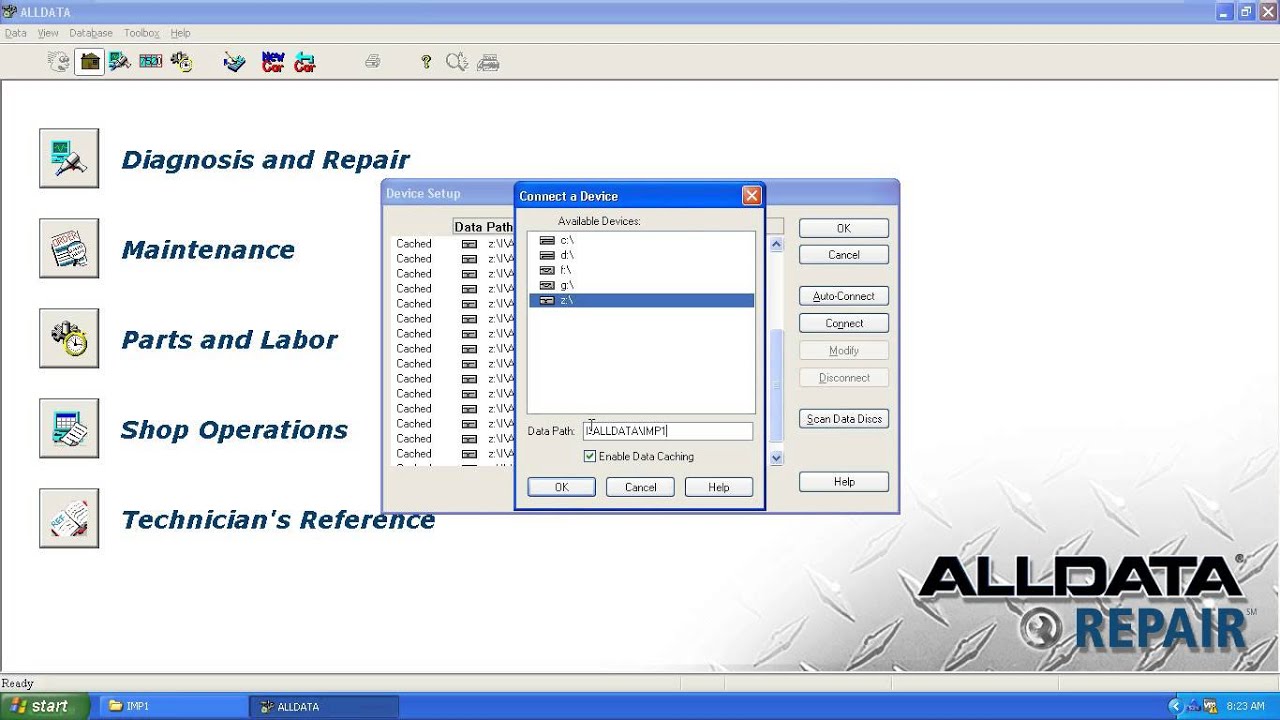1280x720 pixels.
Task: Select the f:\ drive in Available Devices
Action: click(x=641, y=270)
